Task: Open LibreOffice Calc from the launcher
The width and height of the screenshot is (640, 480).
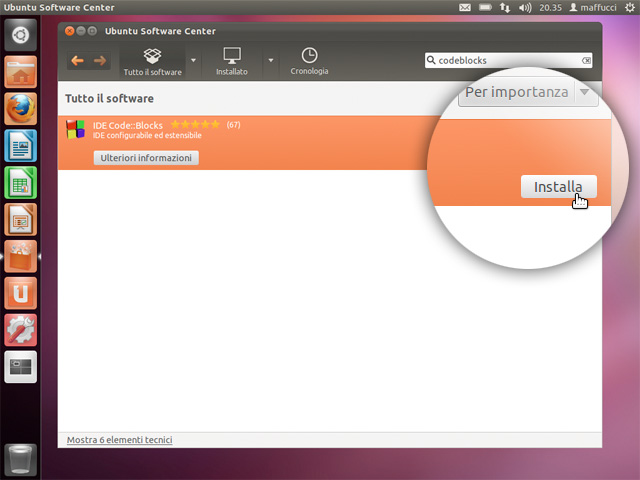Action: point(21,182)
